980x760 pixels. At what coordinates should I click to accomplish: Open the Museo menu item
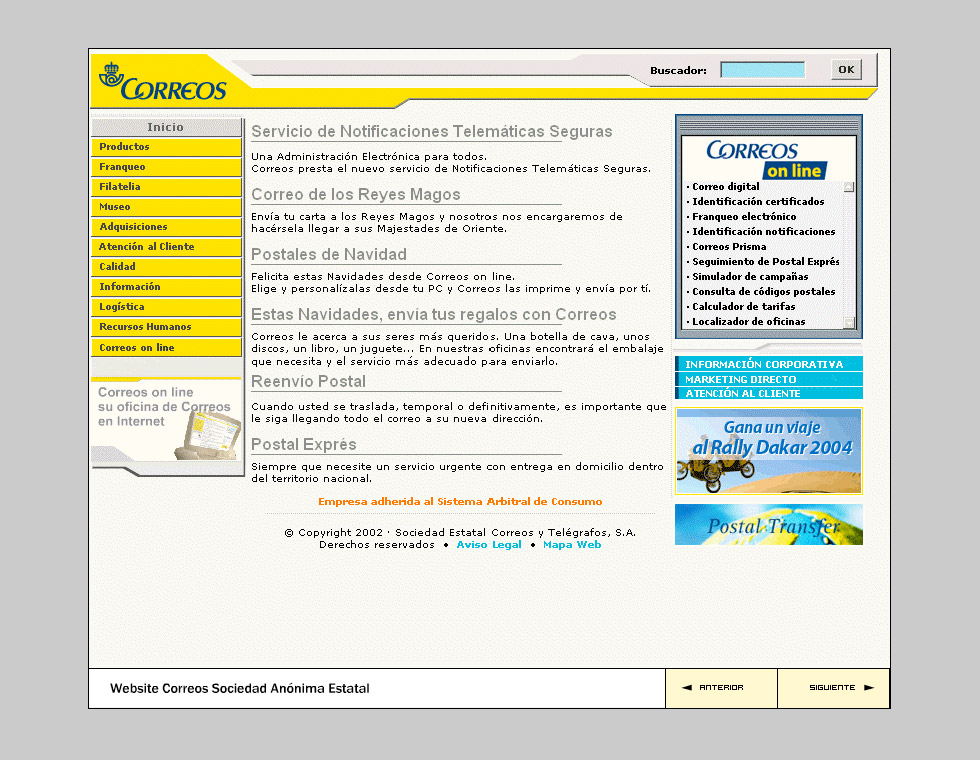point(166,207)
